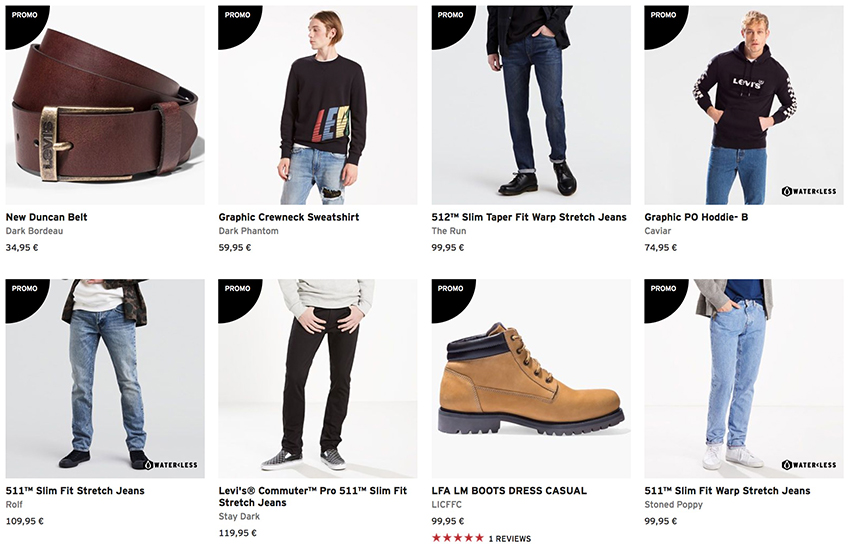The height and width of the screenshot is (548, 850).
Task: Click the PROMO badge on New Duncan Belt
Action: coord(23,16)
